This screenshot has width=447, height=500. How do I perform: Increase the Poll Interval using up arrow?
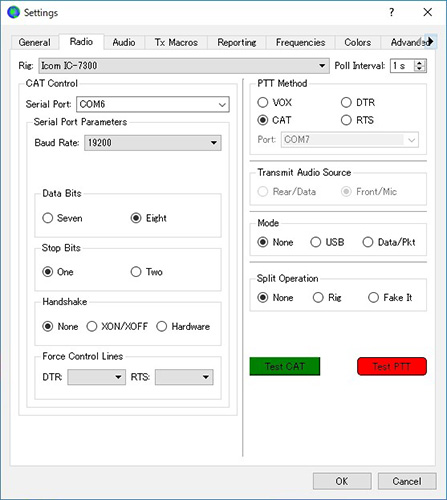(x=420, y=62)
